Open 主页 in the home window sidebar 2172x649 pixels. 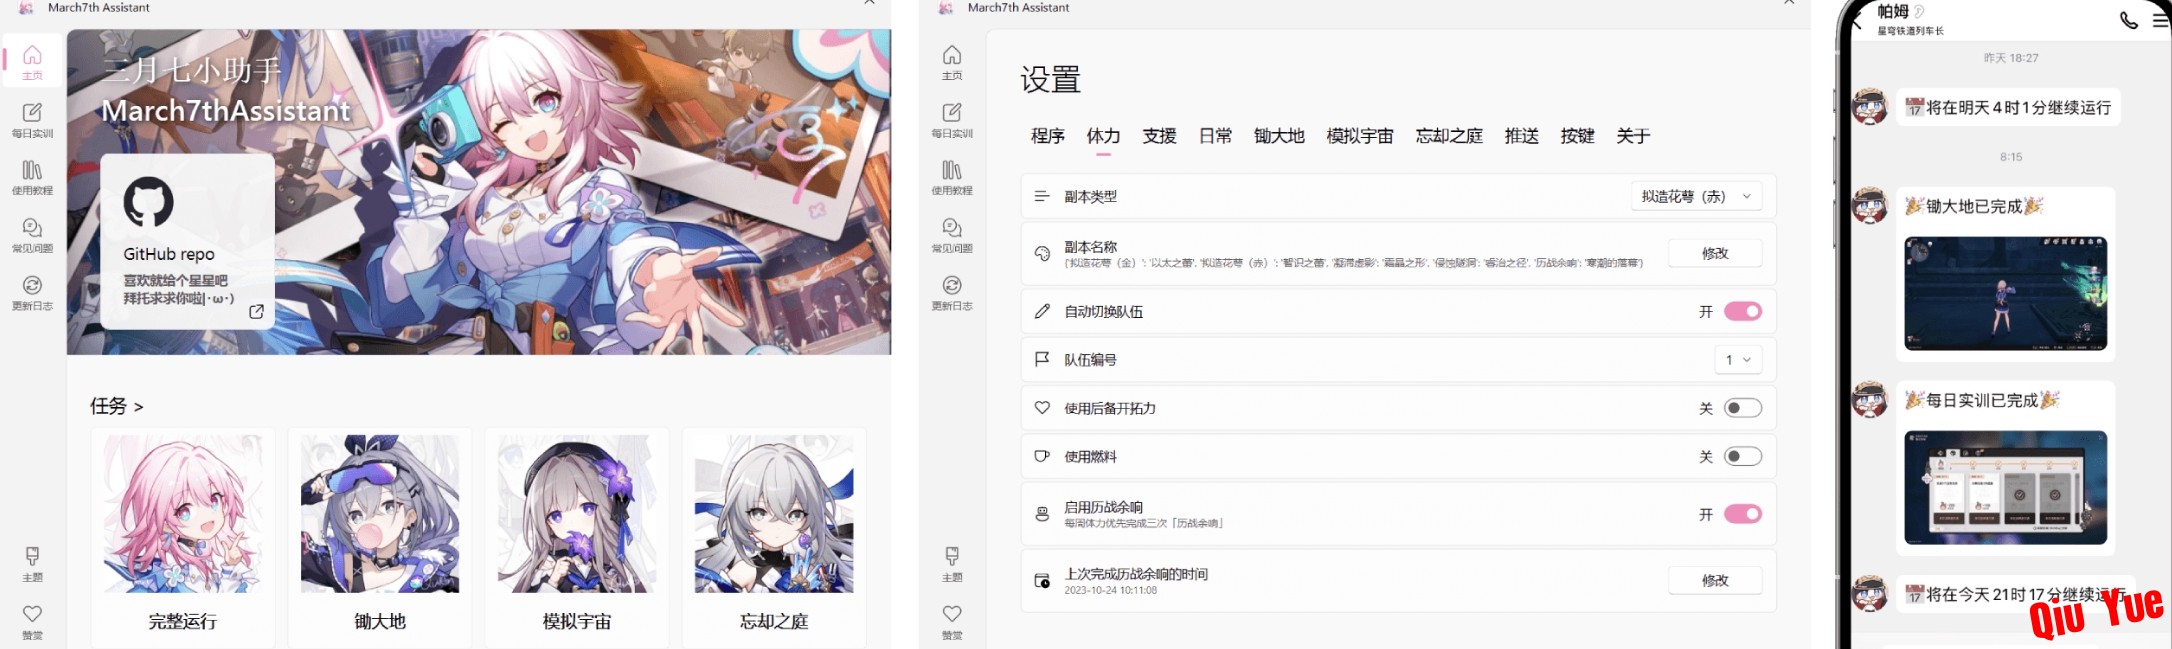32,62
